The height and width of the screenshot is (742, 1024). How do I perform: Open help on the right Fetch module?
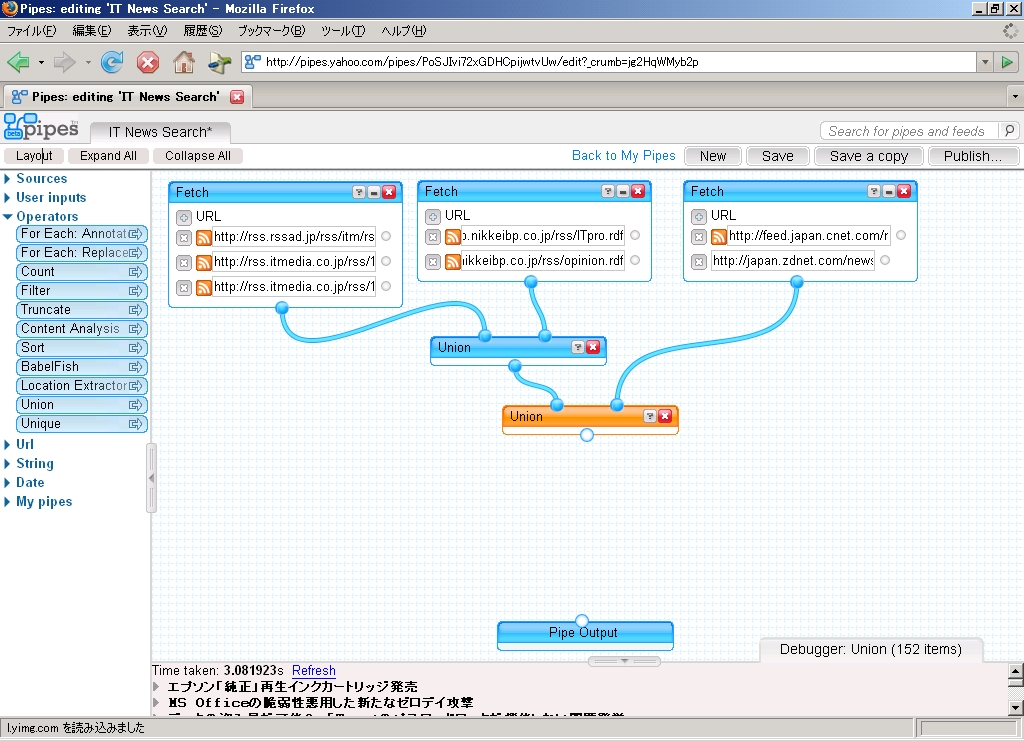click(874, 191)
